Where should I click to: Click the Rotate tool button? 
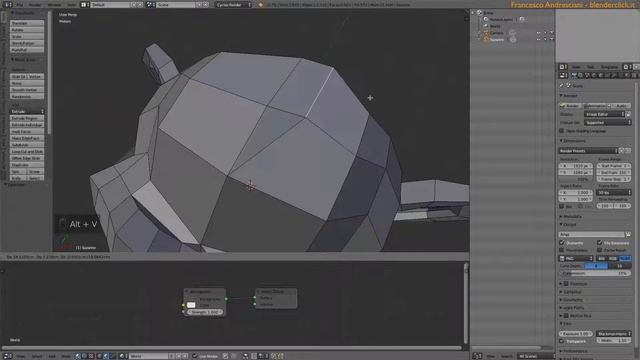click(x=27, y=30)
